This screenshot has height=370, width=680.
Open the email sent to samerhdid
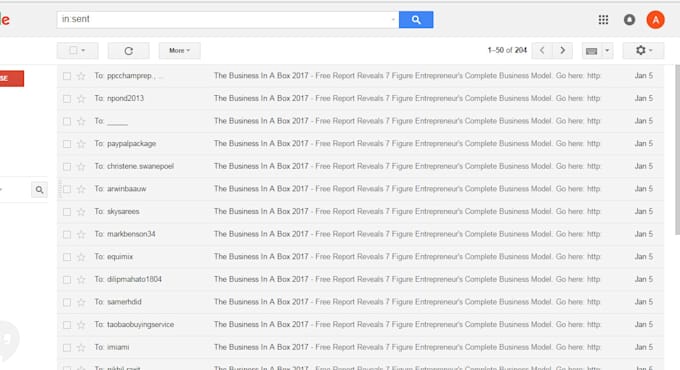point(360,302)
